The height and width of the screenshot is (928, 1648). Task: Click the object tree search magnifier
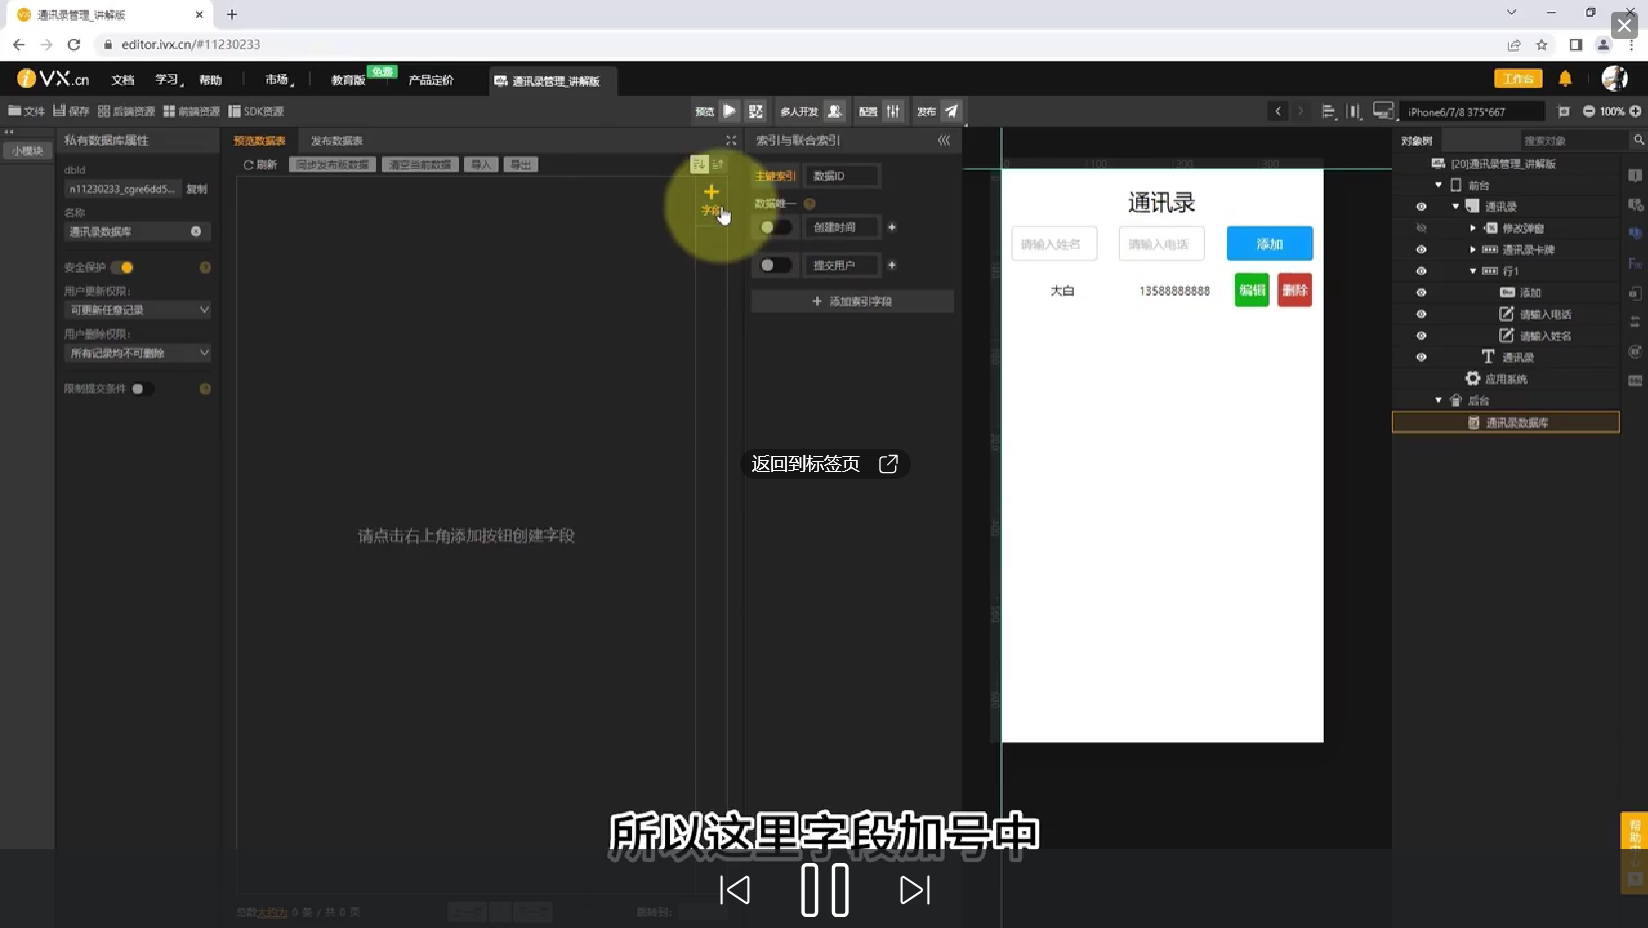[1638, 140]
